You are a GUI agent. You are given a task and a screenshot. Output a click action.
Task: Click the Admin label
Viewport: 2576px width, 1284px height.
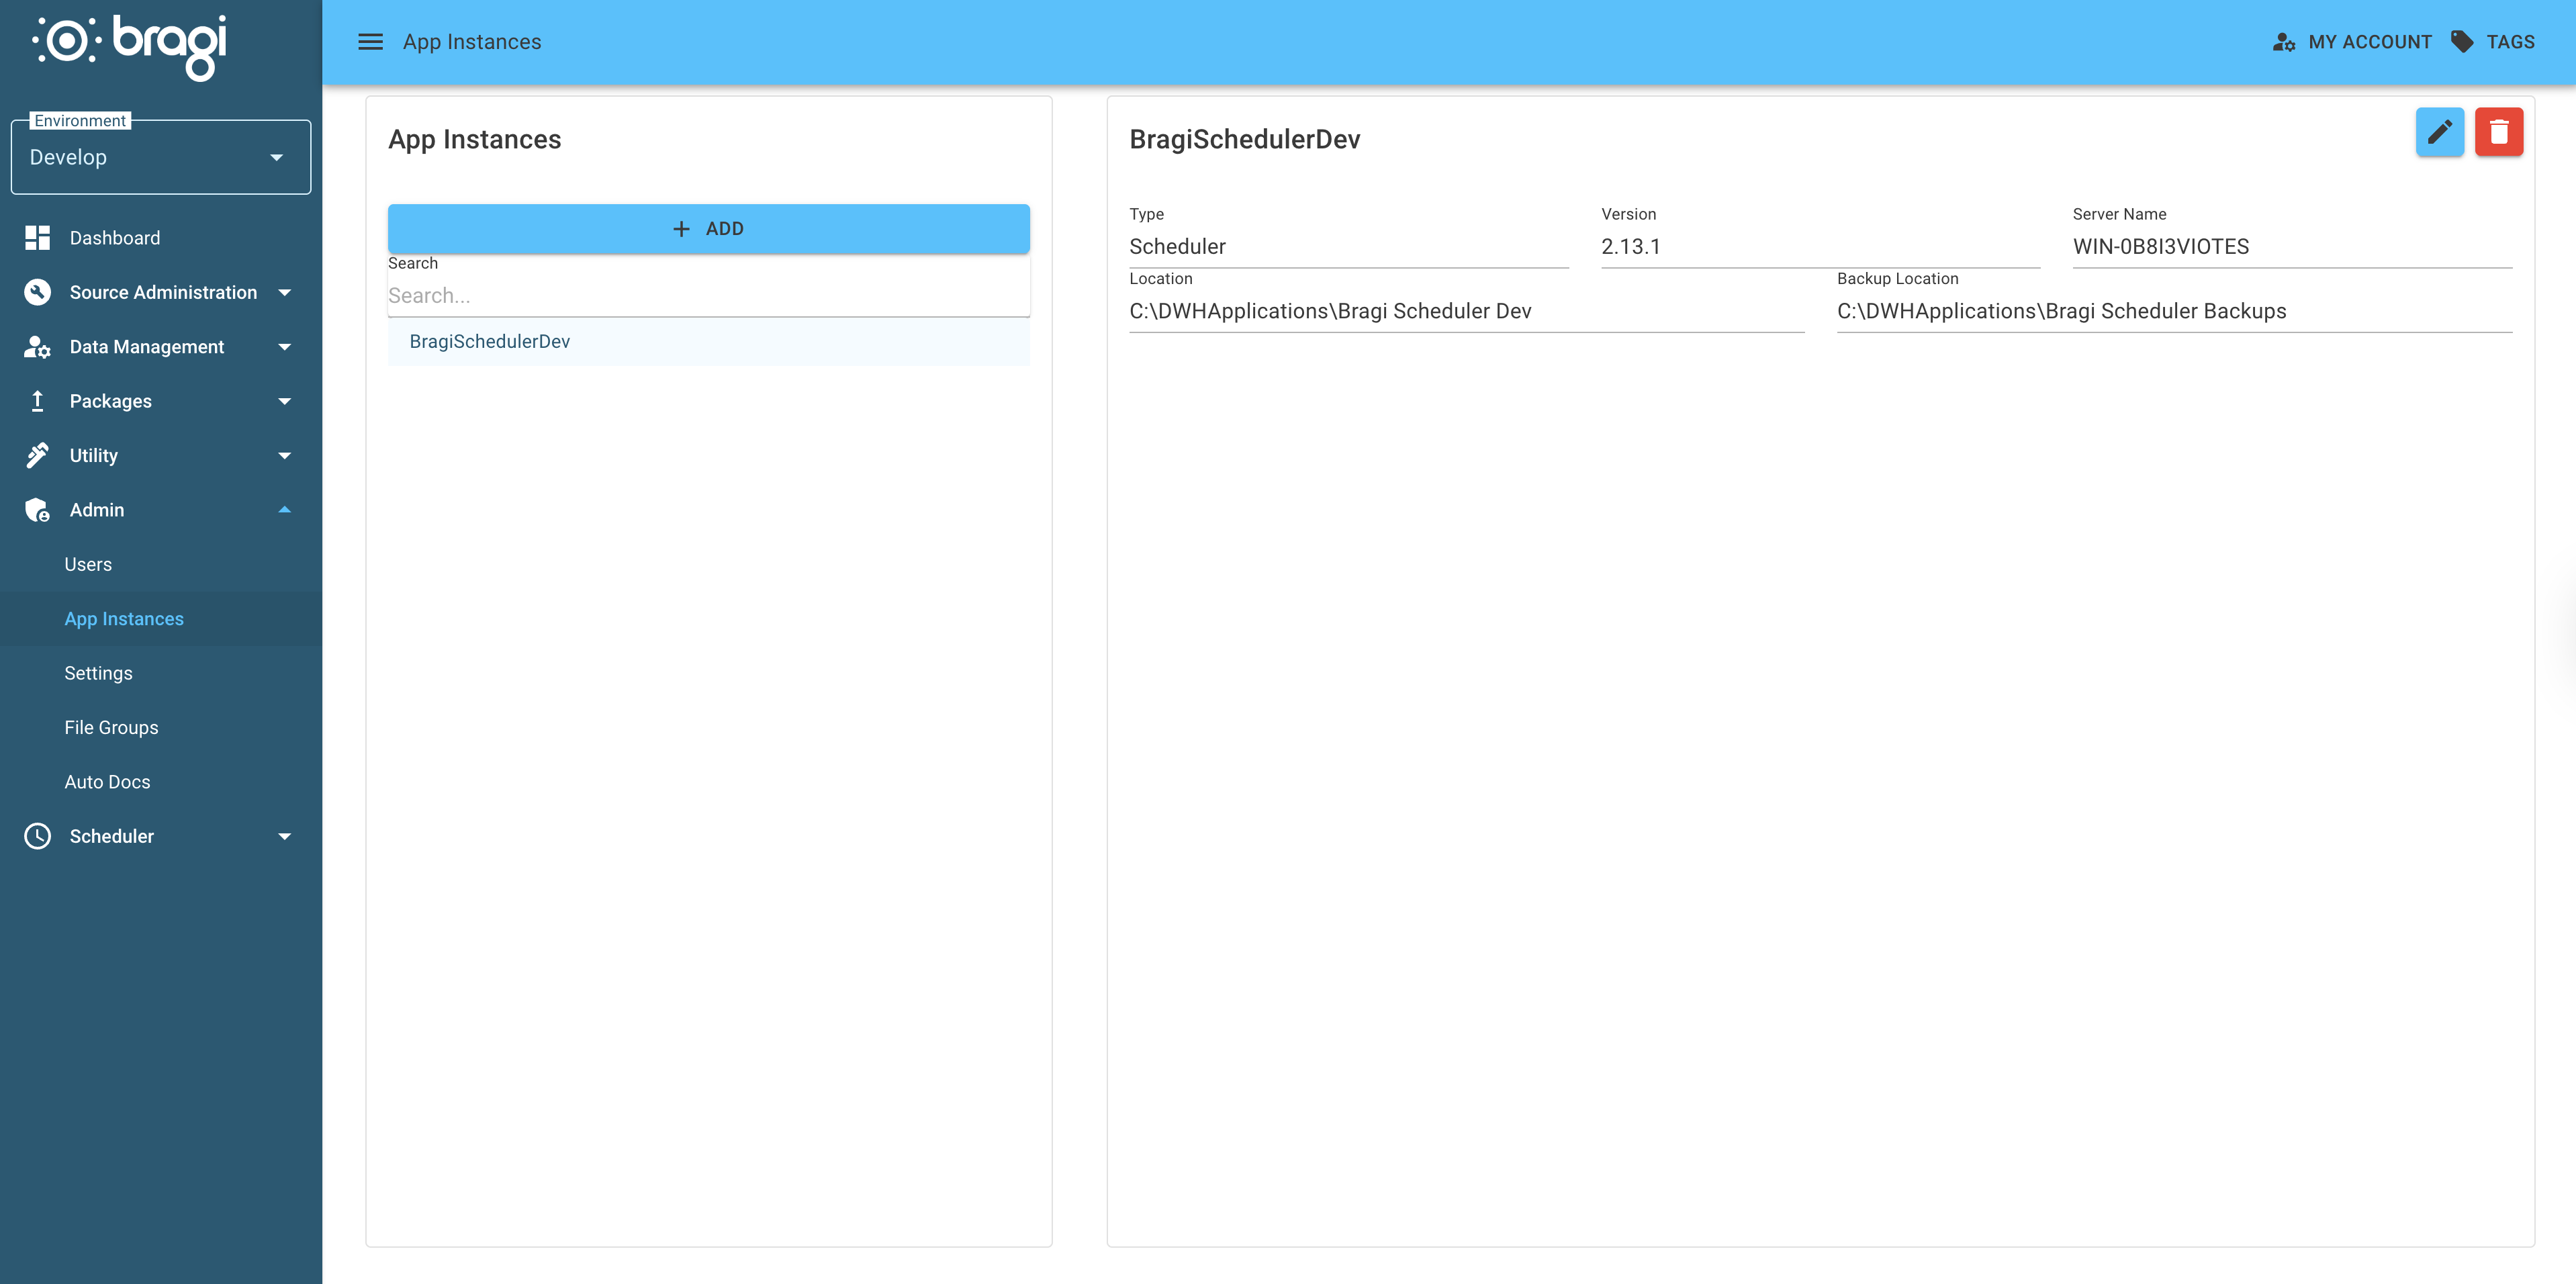click(96, 510)
